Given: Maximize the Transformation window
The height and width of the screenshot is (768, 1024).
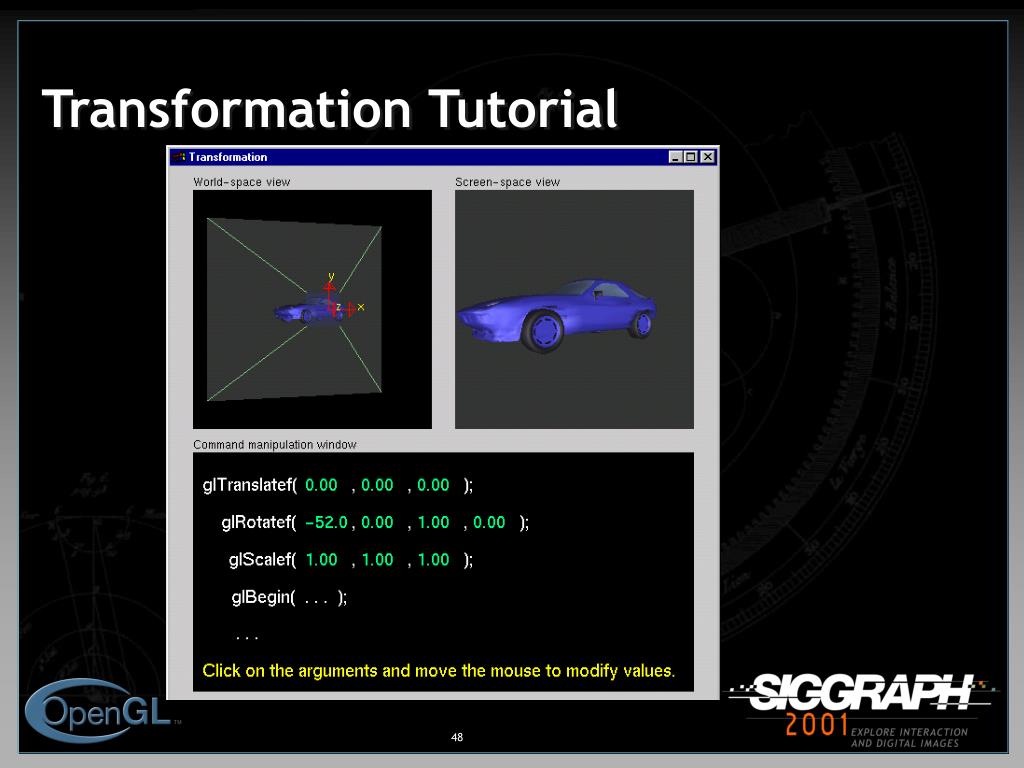Looking at the screenshot, I should point(691,157).
